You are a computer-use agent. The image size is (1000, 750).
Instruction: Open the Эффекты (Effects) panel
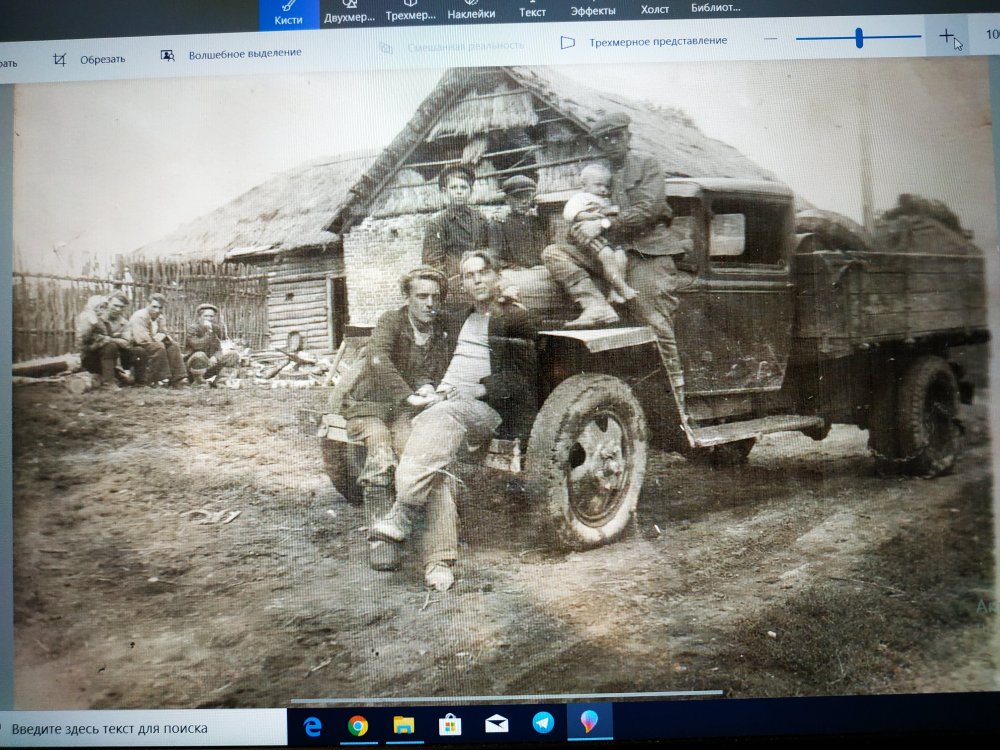tap(593, 10)
